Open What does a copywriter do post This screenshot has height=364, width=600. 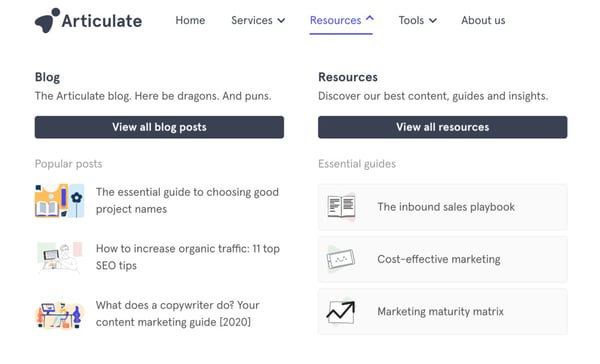tap(178, 314)
